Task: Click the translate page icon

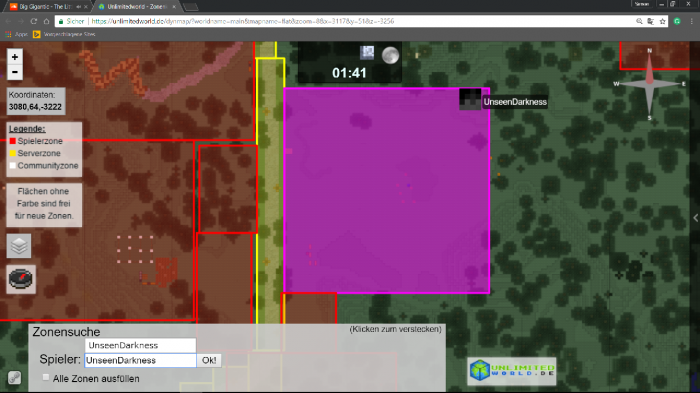Action: (x=651, y=21)
